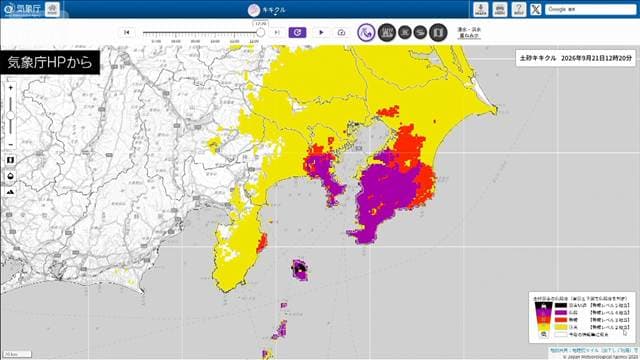
Task: Click the vertical zoom slider handle
Action: click(11, 116)
